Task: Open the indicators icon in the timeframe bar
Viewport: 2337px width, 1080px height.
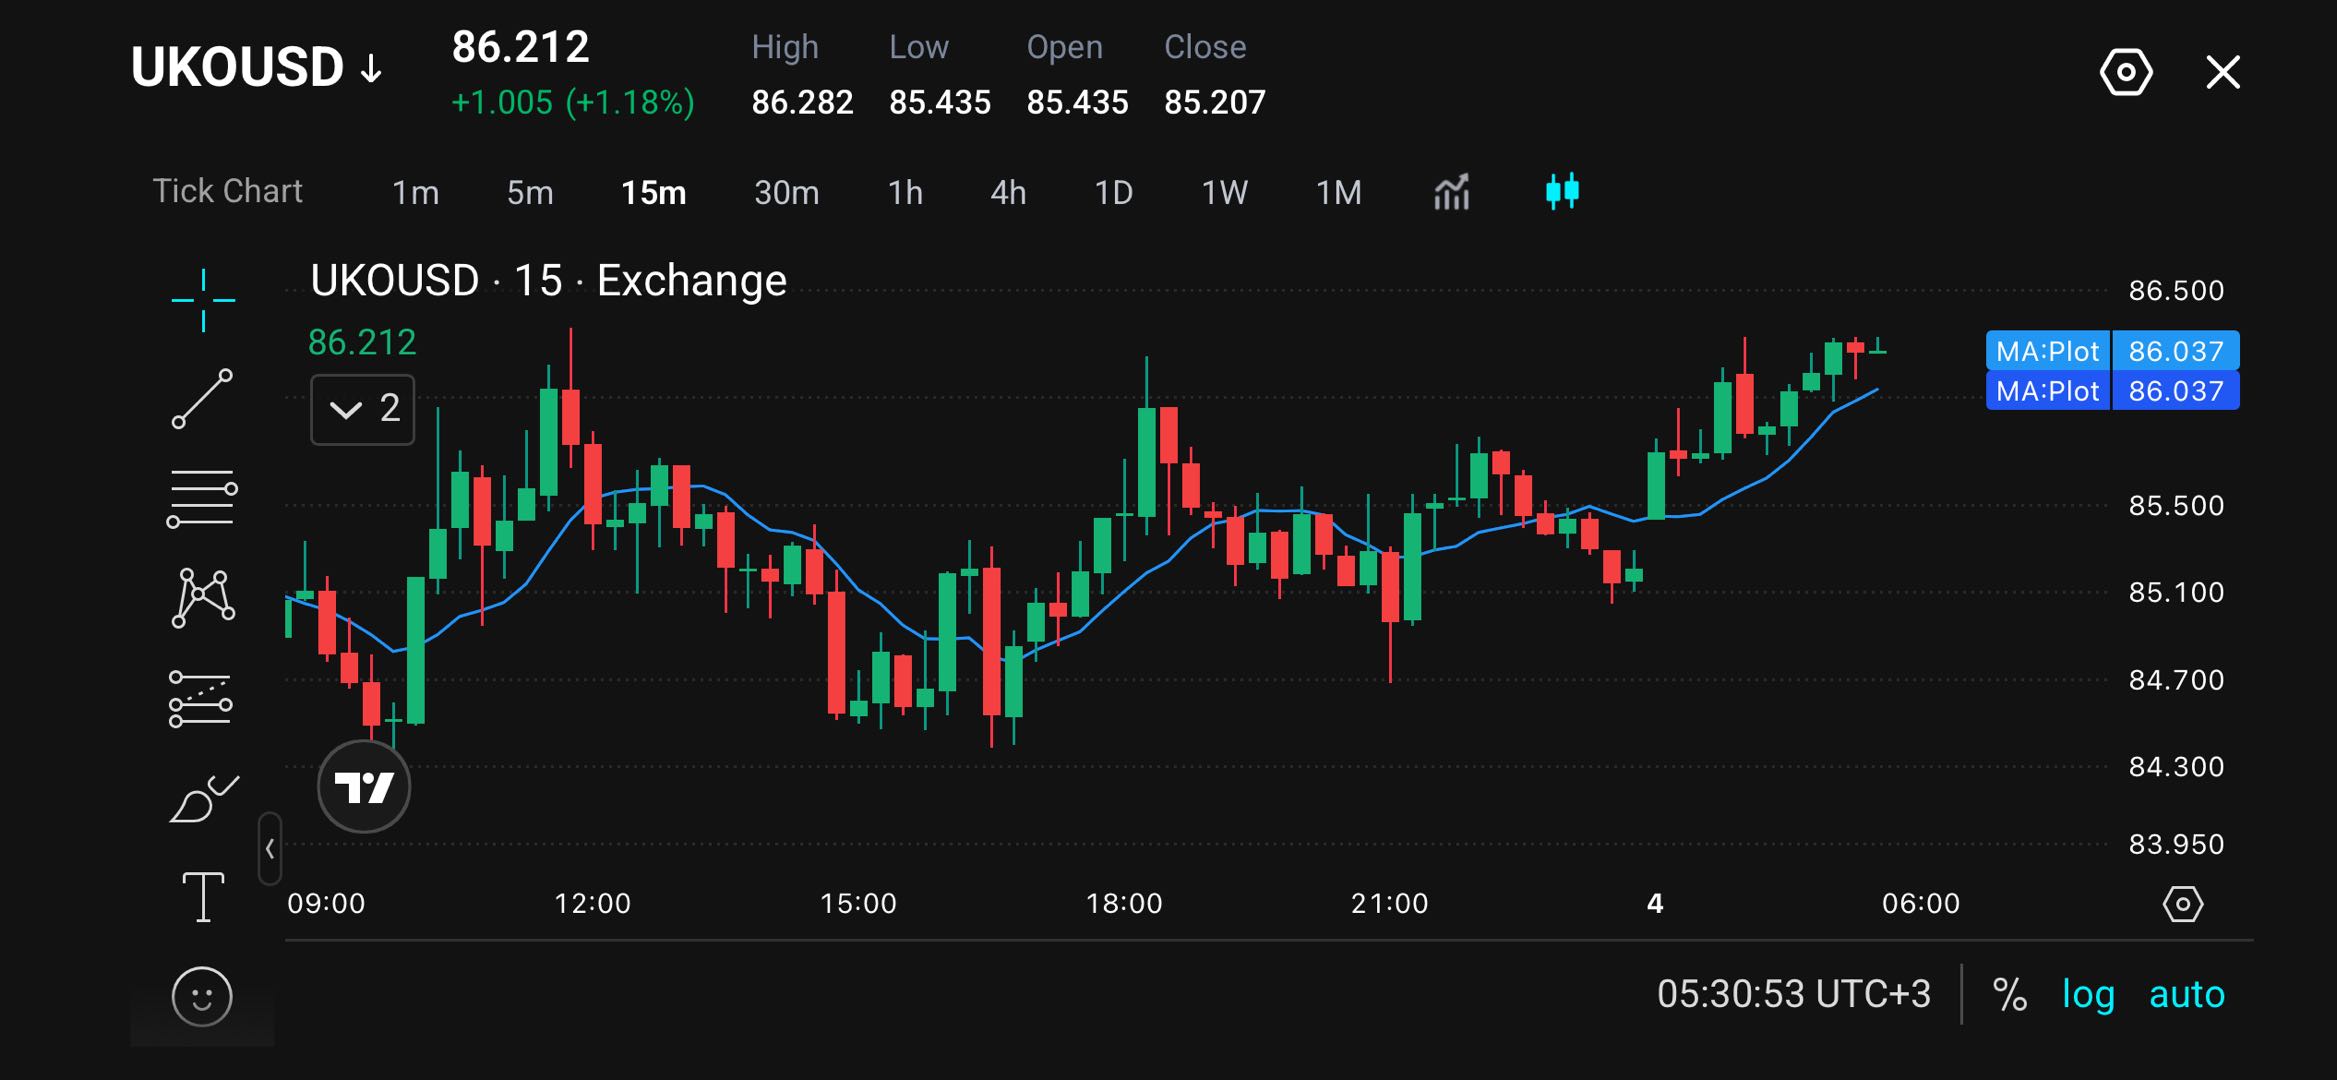Action: (x=1451, y=192)
